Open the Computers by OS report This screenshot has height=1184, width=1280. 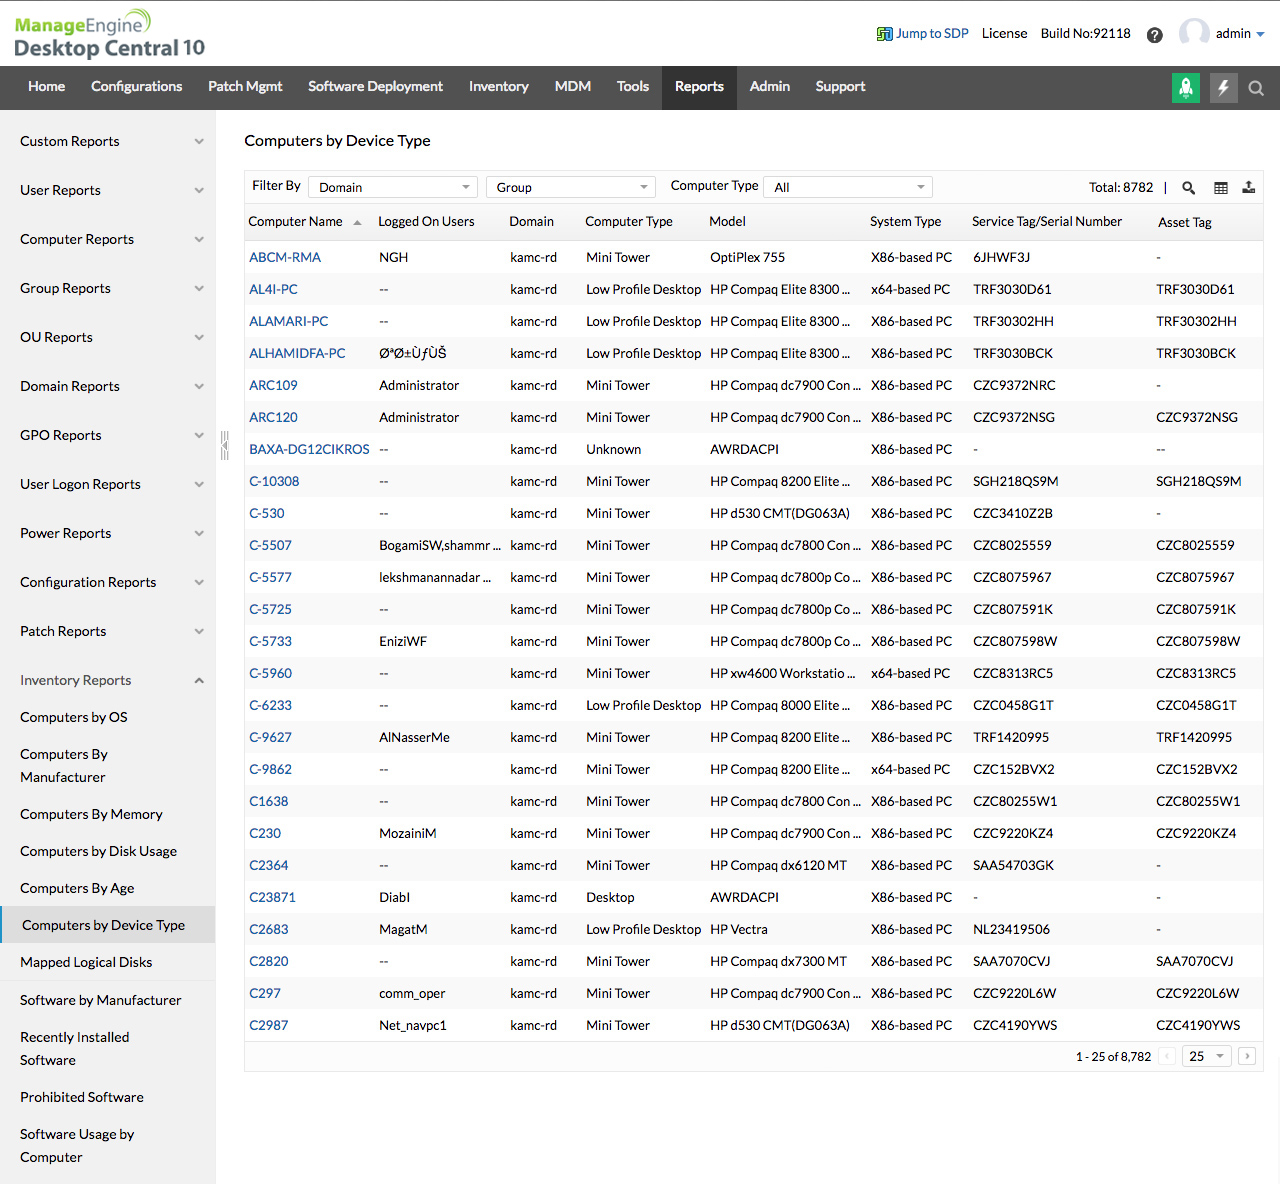click(x=74, y=717)
